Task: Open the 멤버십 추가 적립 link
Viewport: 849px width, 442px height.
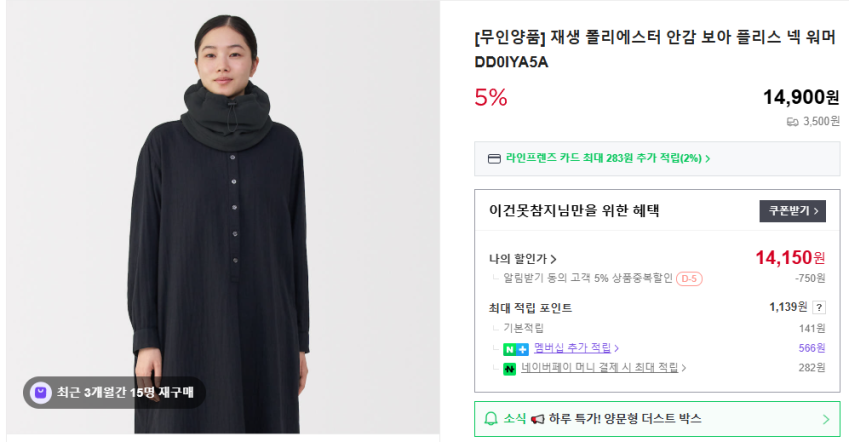Action: pos(573,348)
